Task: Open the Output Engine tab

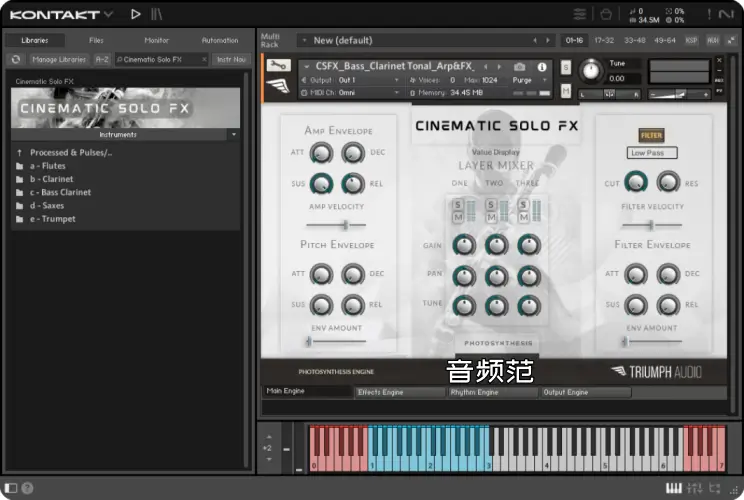Action: tap(586, 392)
